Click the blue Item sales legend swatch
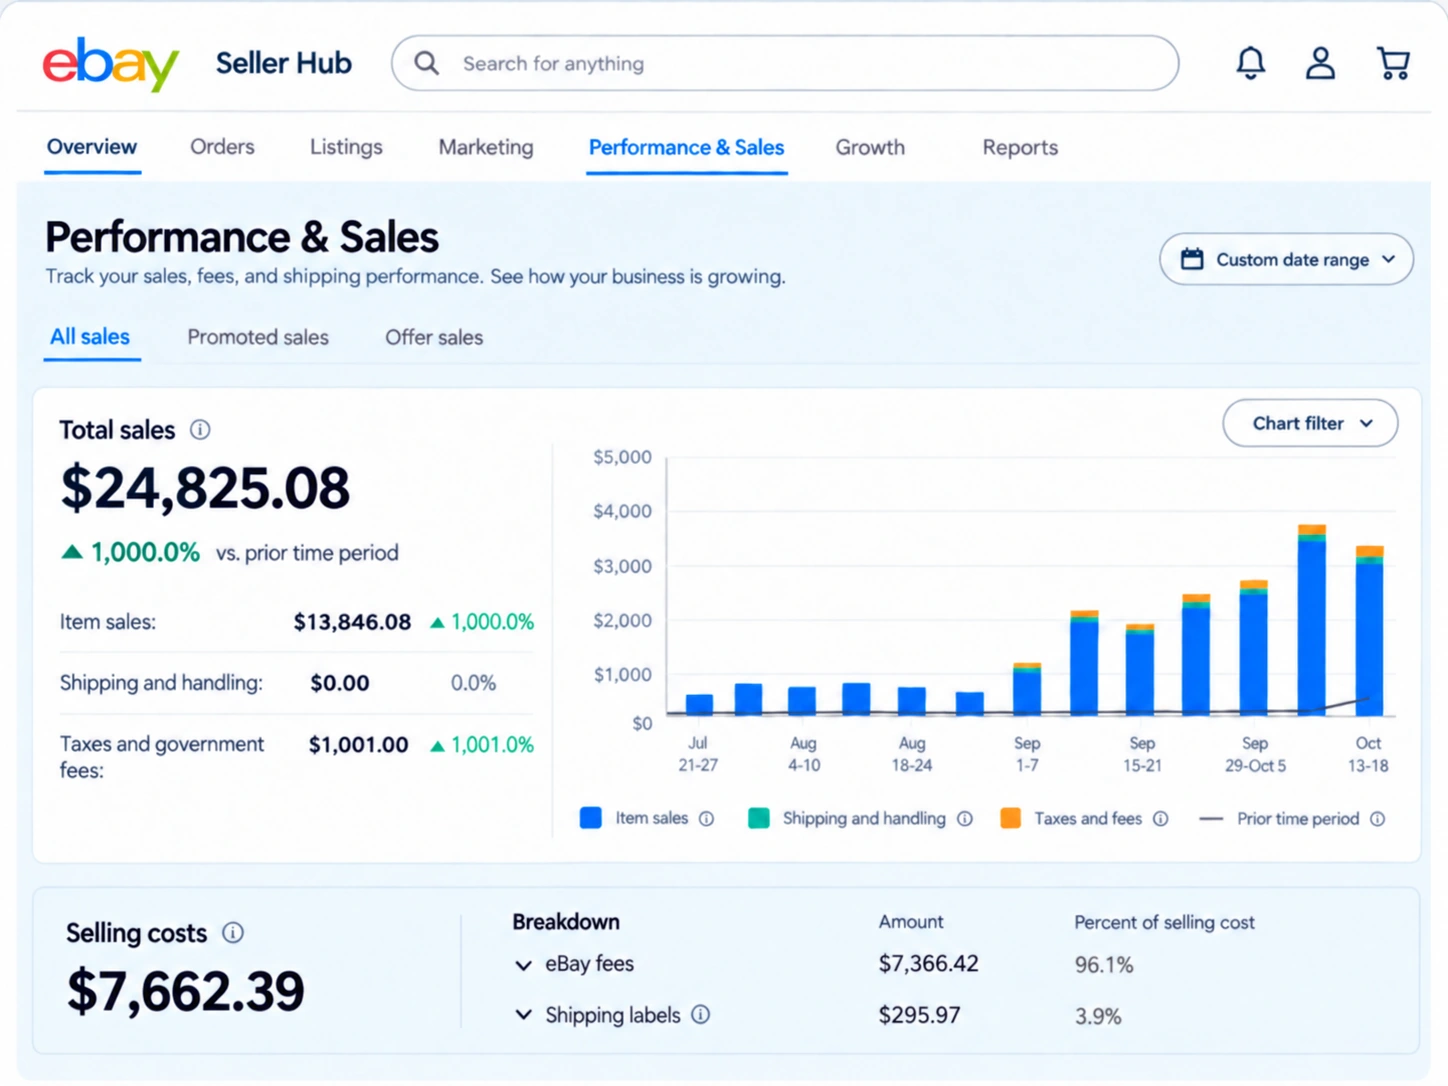The height and width of the screenshot is (1086, 1448). click(x=591, y=818)
